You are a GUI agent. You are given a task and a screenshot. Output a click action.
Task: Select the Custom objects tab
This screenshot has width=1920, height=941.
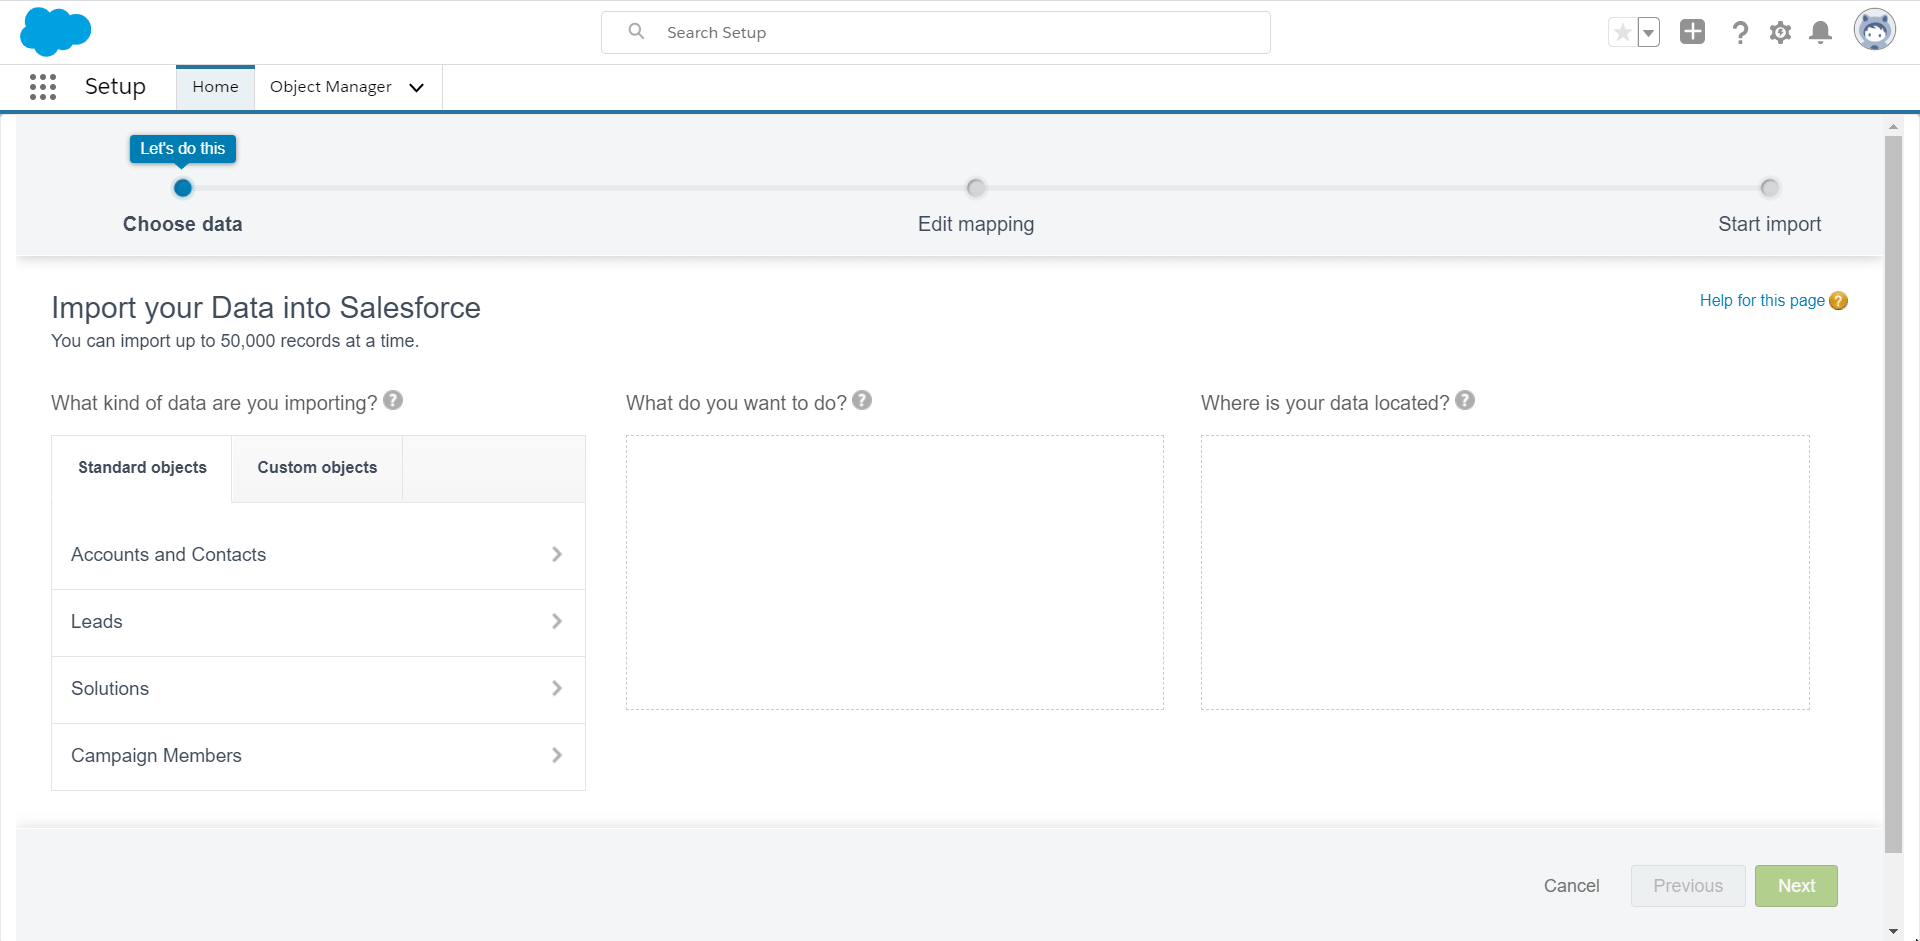[317, 468]
